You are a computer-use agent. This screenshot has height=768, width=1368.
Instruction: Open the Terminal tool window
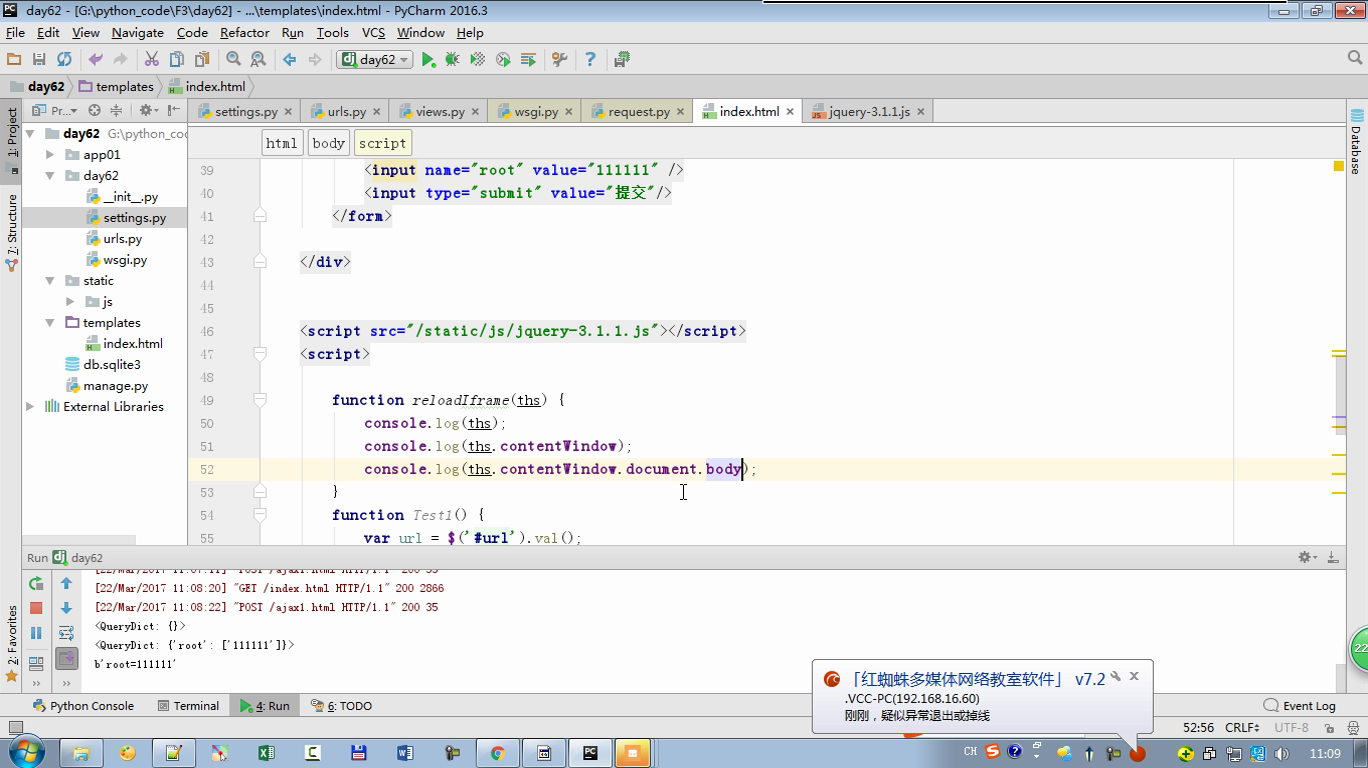pos(189,706)
